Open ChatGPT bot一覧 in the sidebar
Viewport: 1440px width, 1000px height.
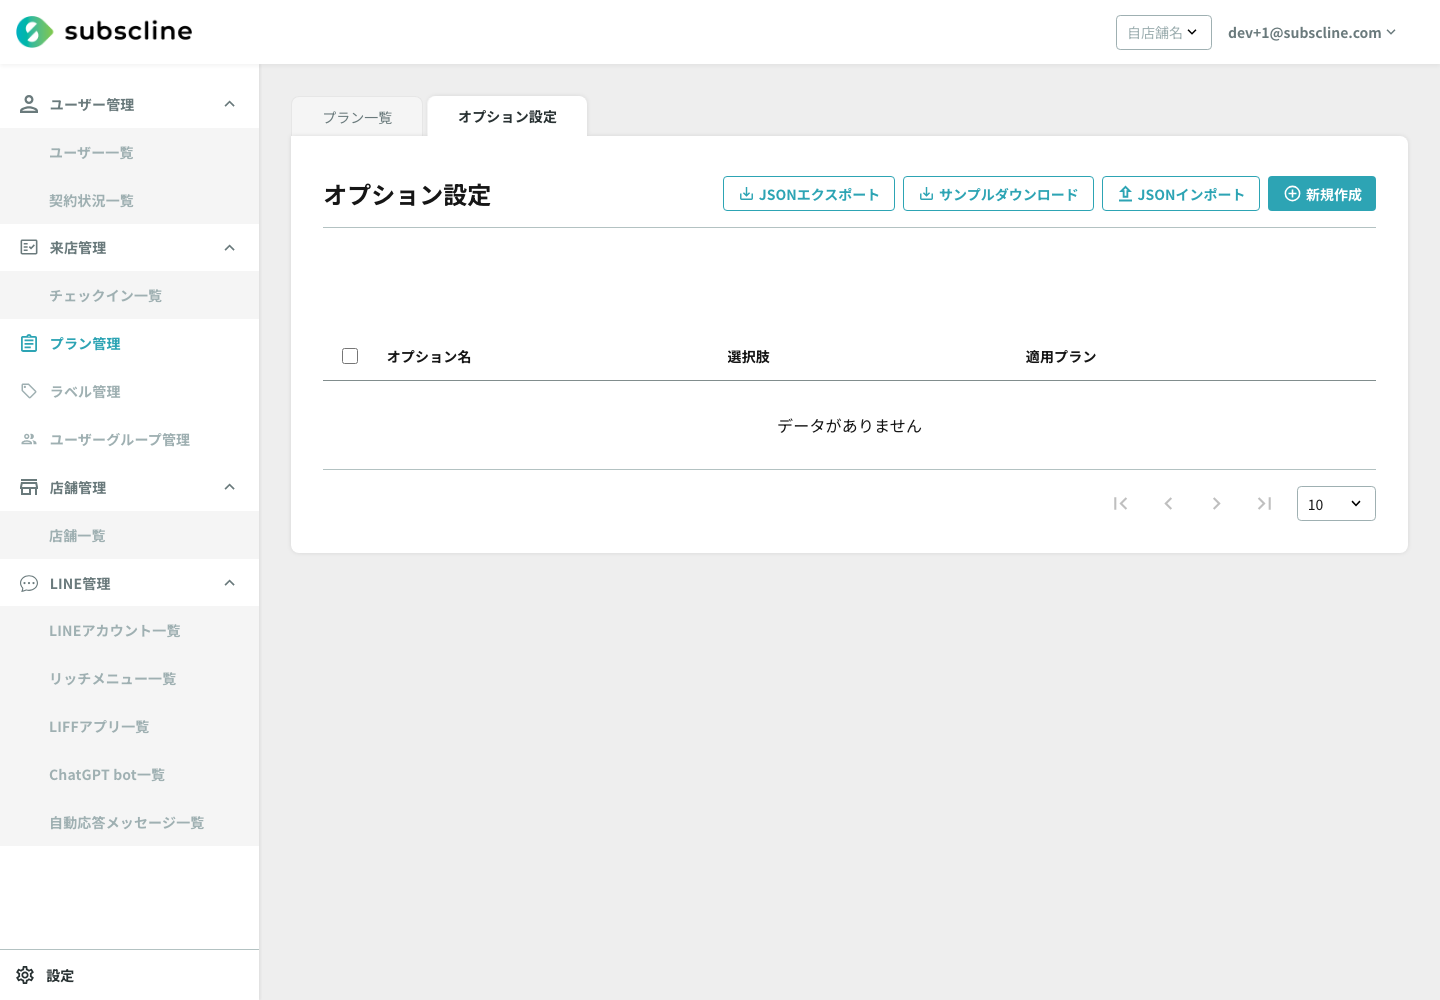click(x=129, y=774)
